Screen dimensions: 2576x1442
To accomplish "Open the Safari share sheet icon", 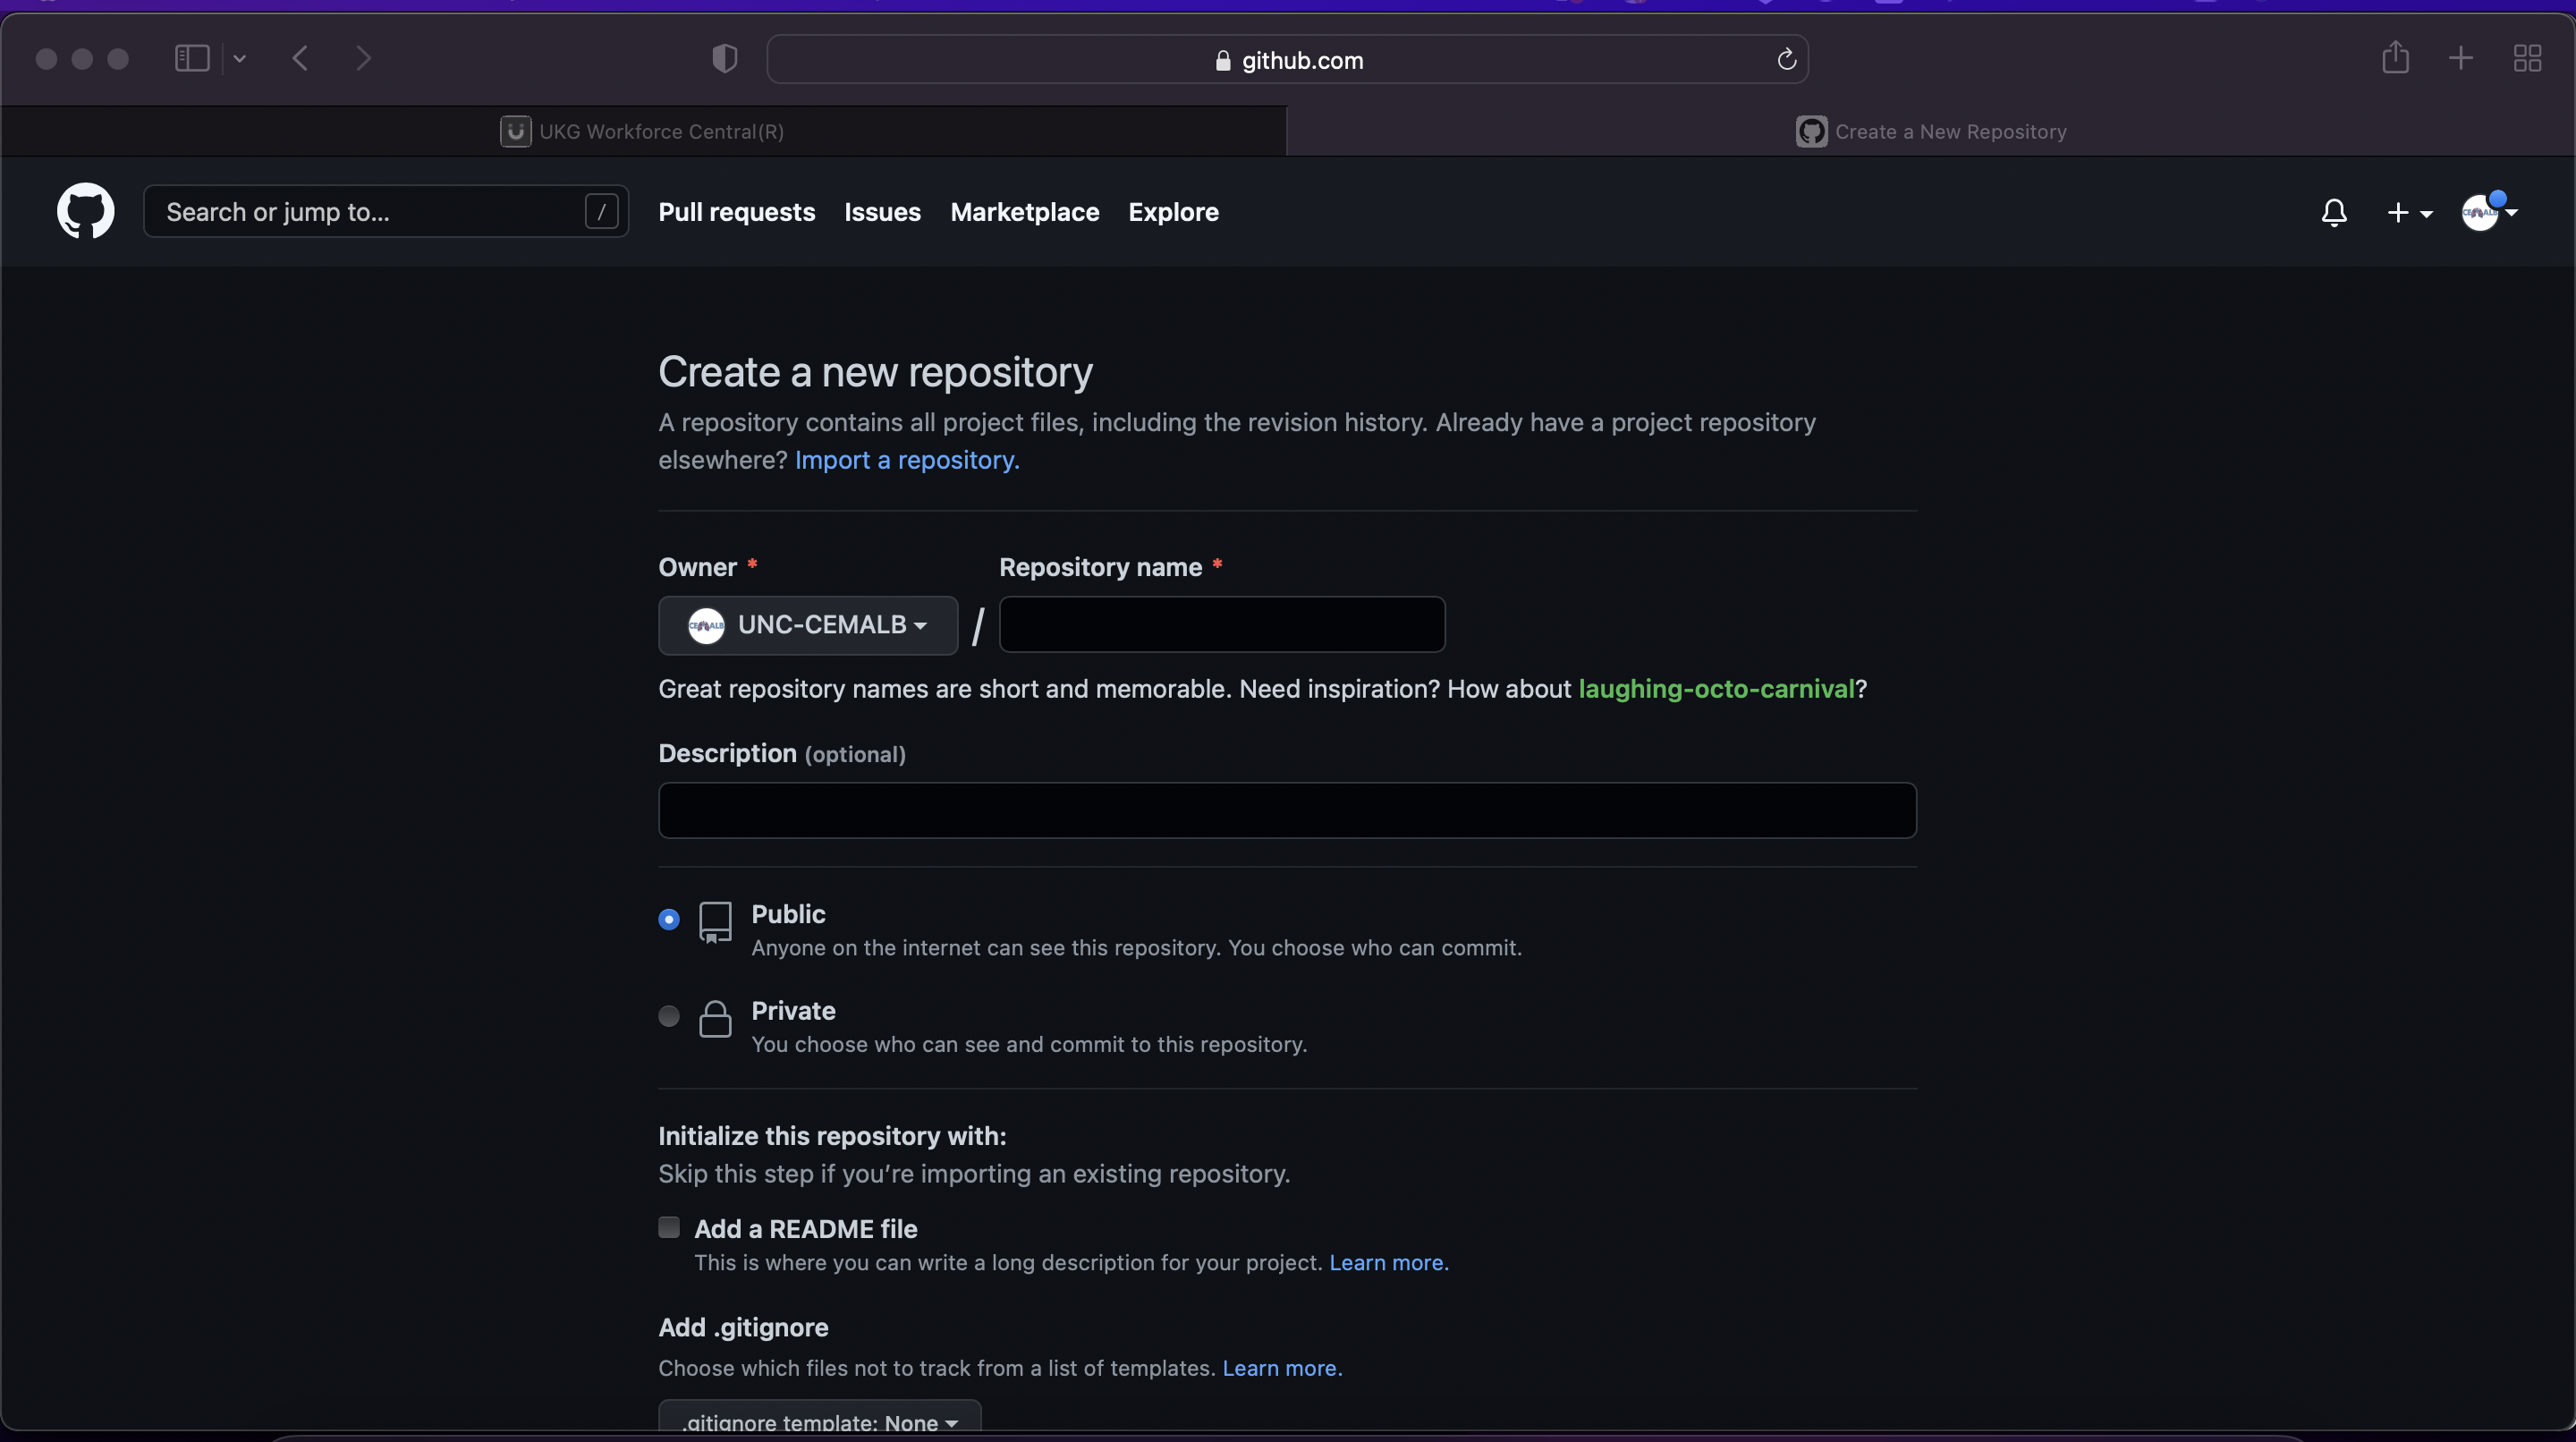I will click(2394, 58).
